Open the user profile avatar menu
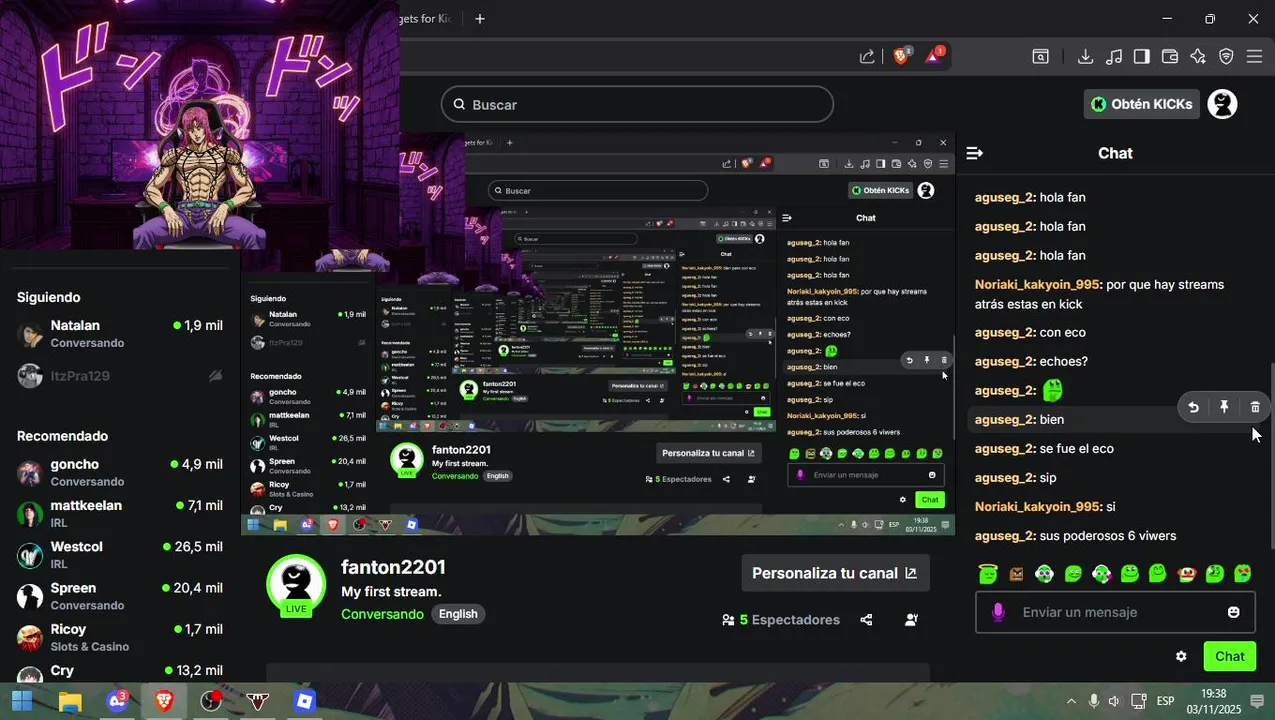This screenshot has height=720, width=1275. coord(1223,104)
